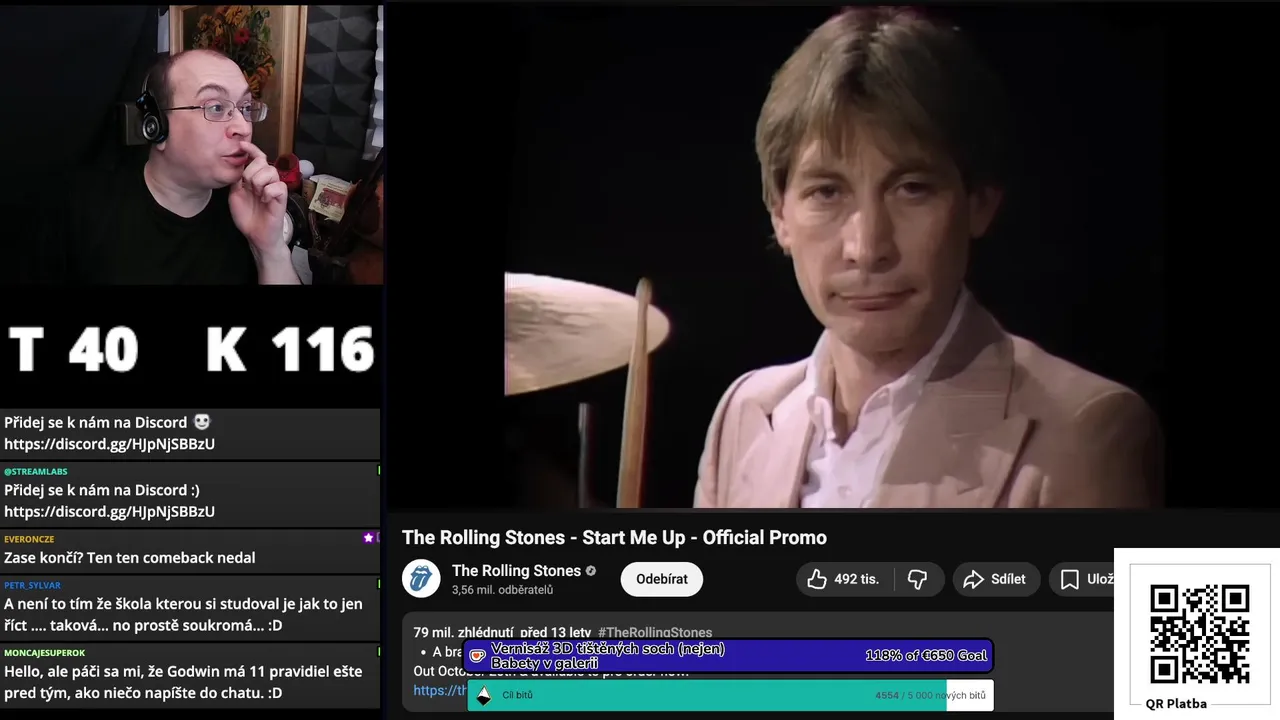Click the €650 goal progress bar
Screen dimensions: 1280x720
728,656
